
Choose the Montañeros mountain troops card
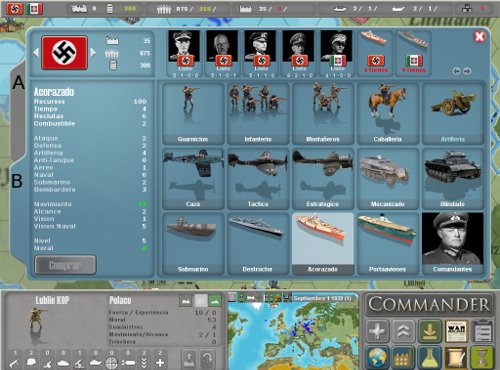(323, 113)
